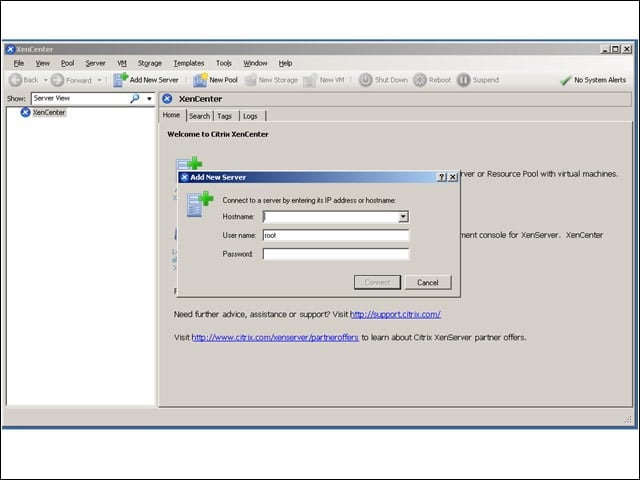Screen dimensions: 640x480
Task: Open the Help menu
Action: [285, 63]
